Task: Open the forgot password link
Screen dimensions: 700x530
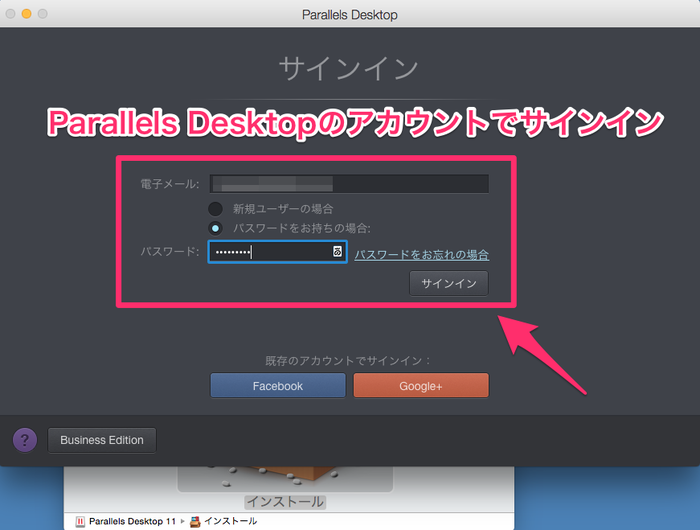Action: pos(421,255)
